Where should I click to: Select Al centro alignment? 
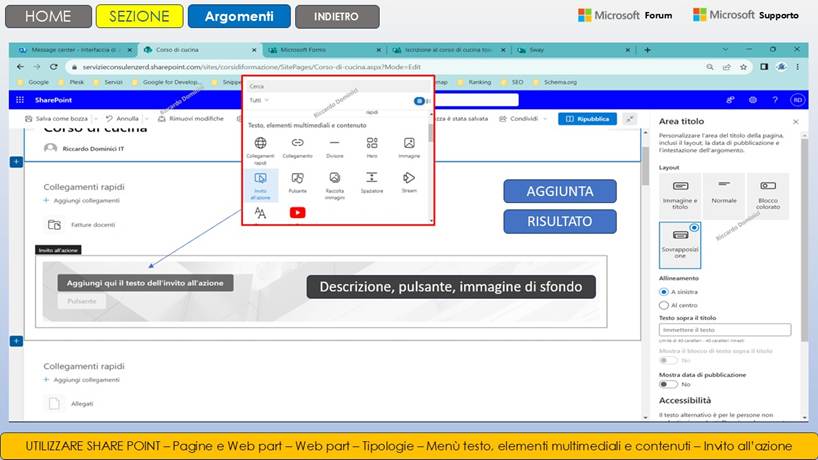[x=664, y=305]
